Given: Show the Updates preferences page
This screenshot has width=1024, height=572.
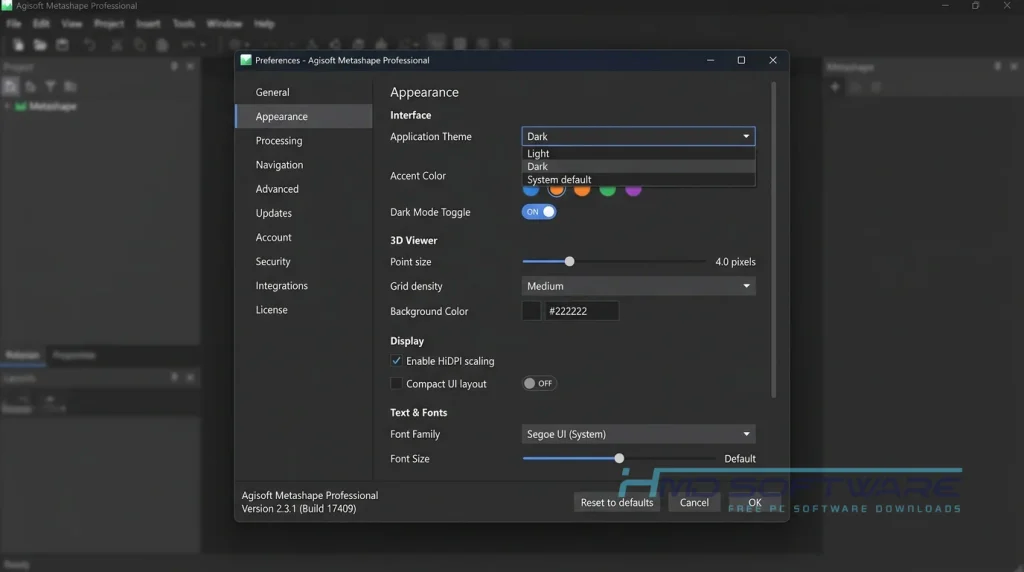Looking at the screenshot, I should [304, 213].
